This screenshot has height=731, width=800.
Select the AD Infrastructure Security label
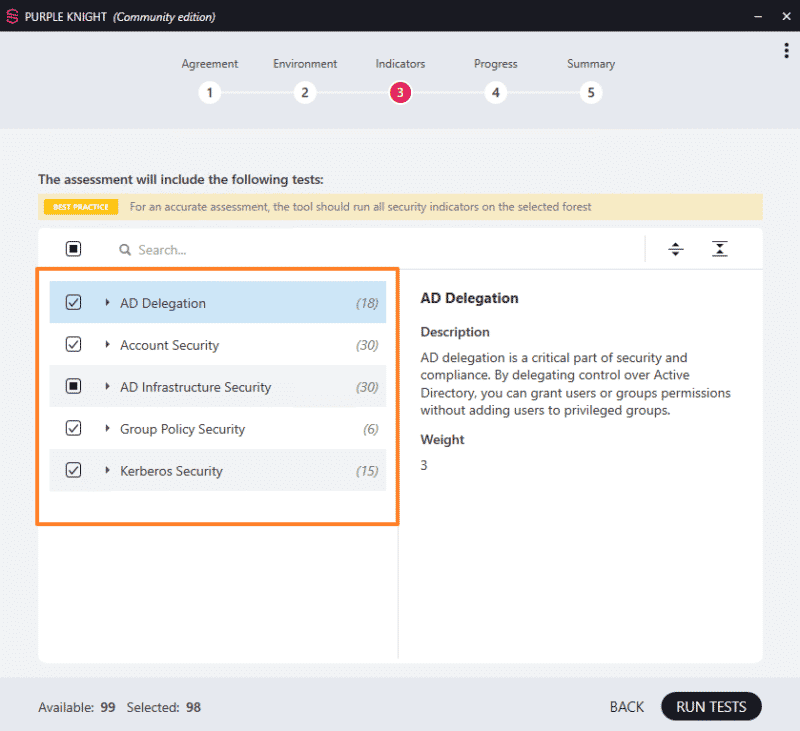195,387
